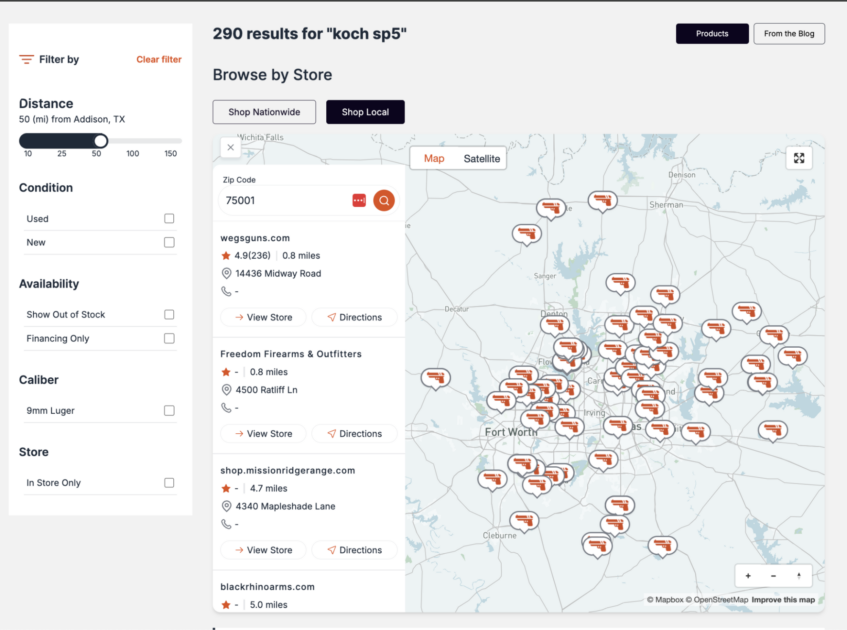
Task: Select the Shop Local tab
Action: pos(365,112)
